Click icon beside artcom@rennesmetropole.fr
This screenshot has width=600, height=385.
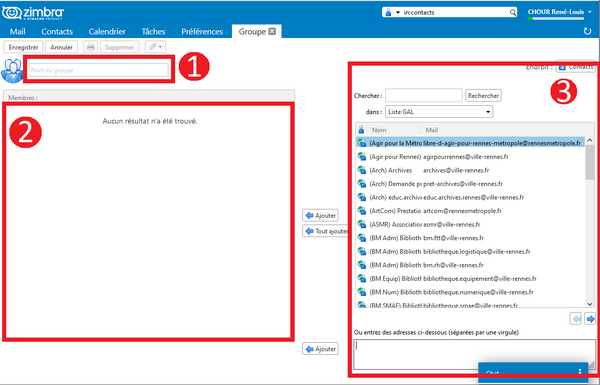(x=362, y=210)
